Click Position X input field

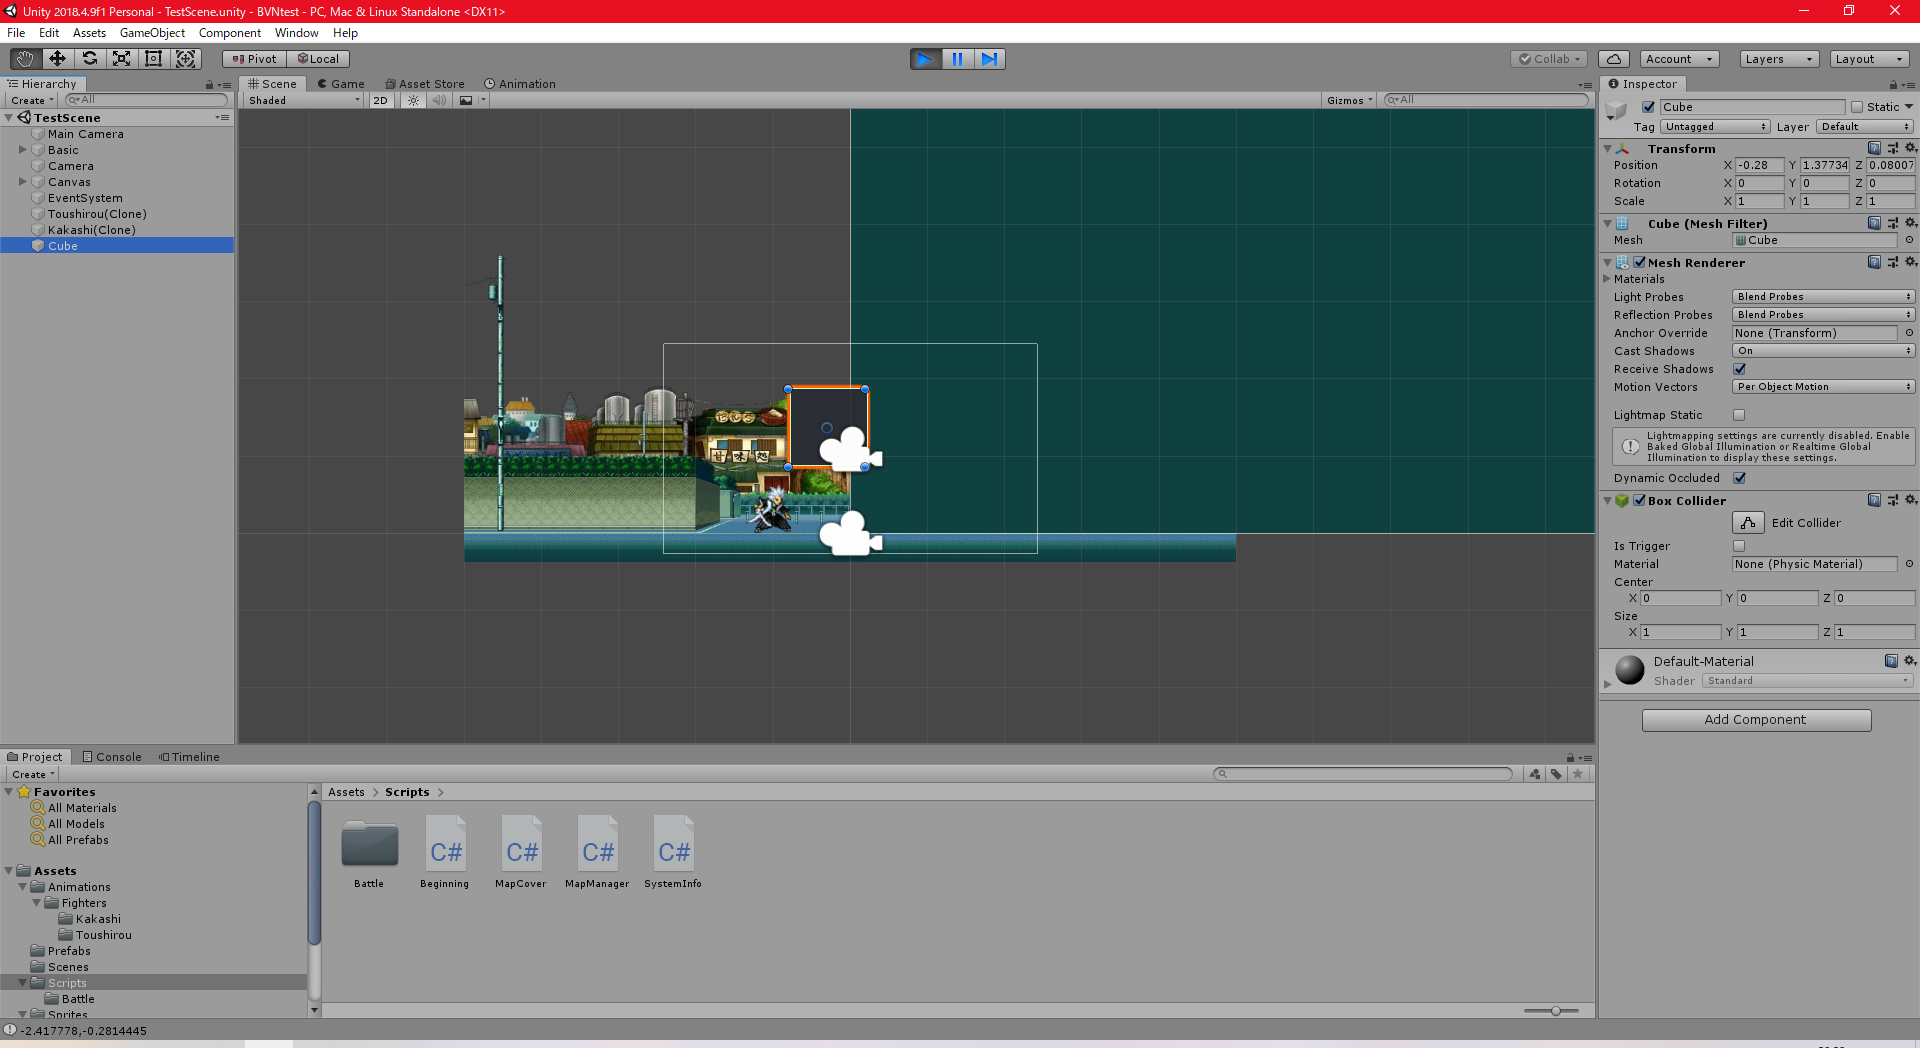point(1759,165)
